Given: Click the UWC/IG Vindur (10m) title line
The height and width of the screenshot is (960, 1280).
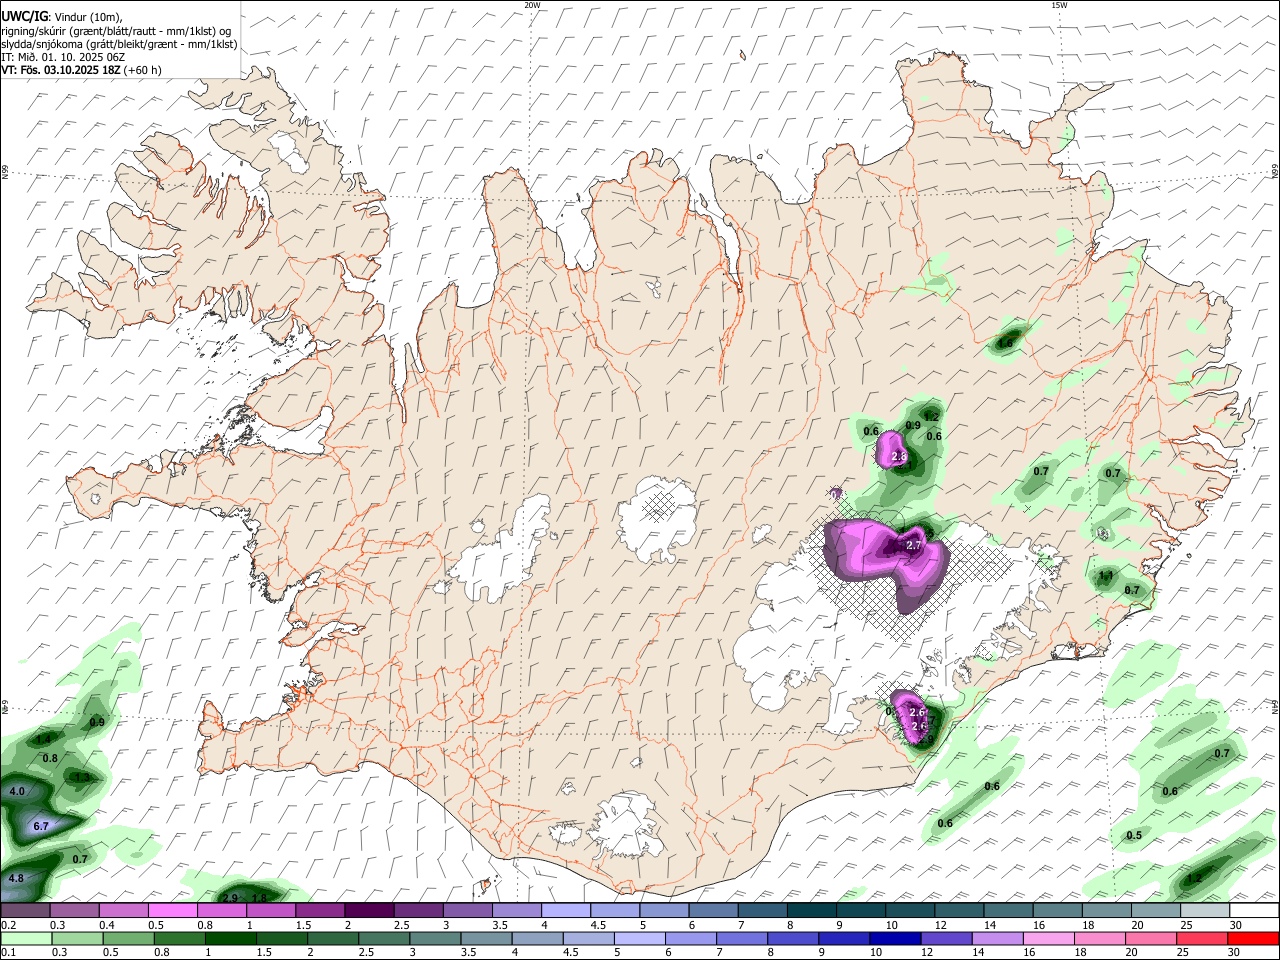Looking at the screenshot, I should tap(61, 17).
